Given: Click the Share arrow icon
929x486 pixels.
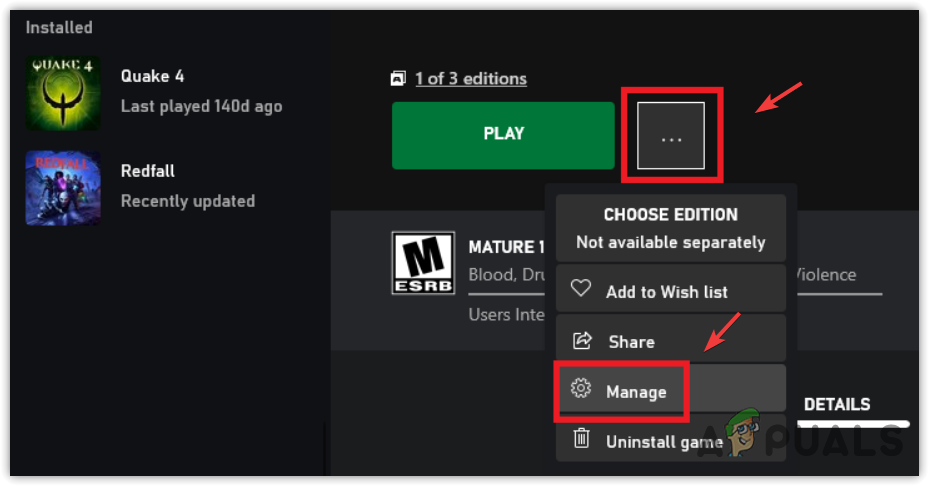Looking at the screenshot, I should tap(581, 341).
